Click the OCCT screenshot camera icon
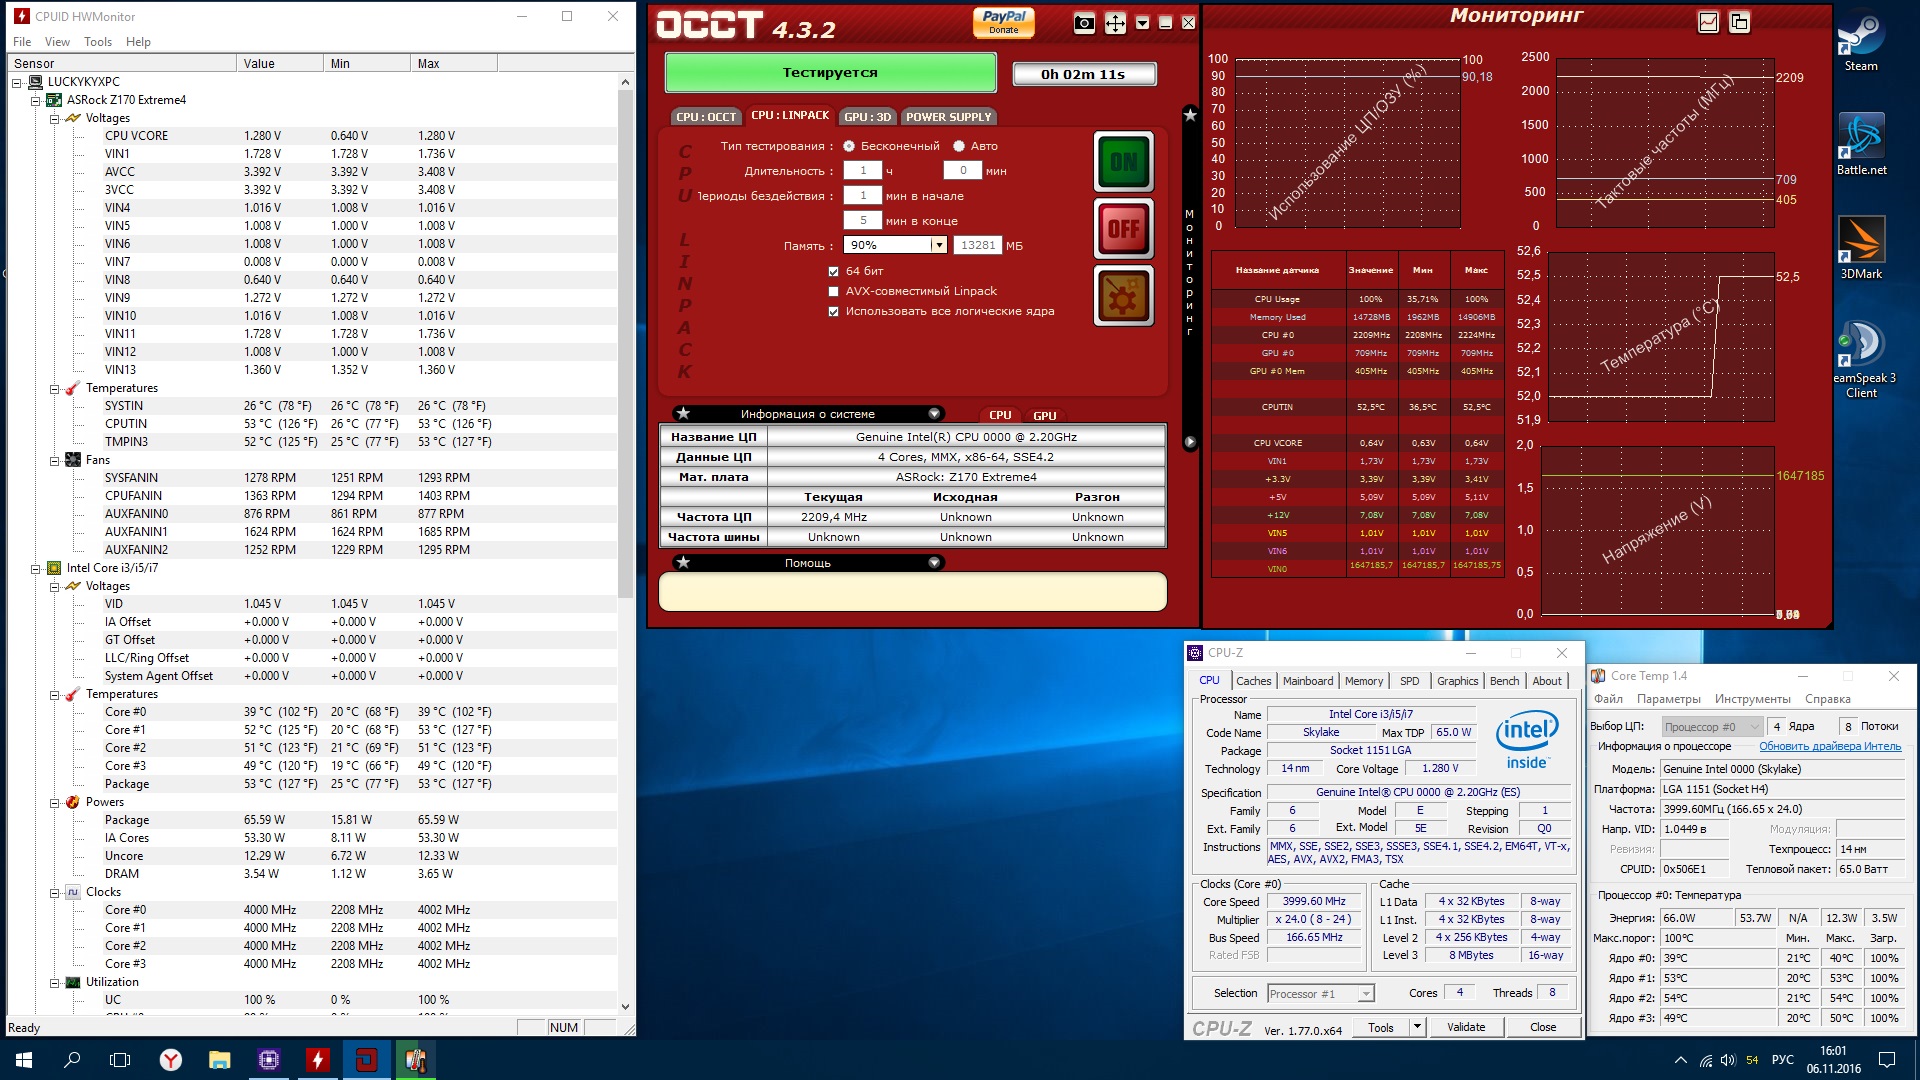 [x=1084, y=23]
